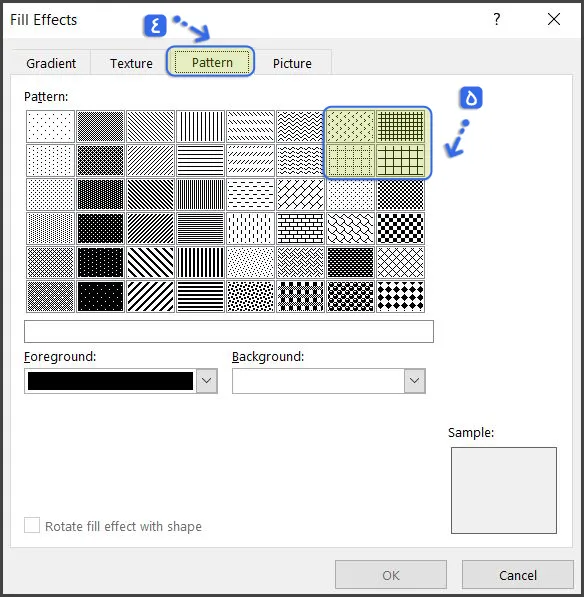Open the Texture tab

coord(131,63)
